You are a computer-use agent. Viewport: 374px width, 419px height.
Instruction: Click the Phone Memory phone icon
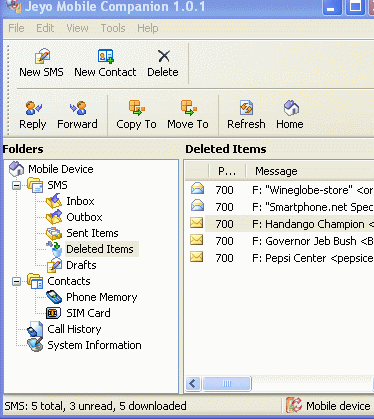click(x=54, y=297)
